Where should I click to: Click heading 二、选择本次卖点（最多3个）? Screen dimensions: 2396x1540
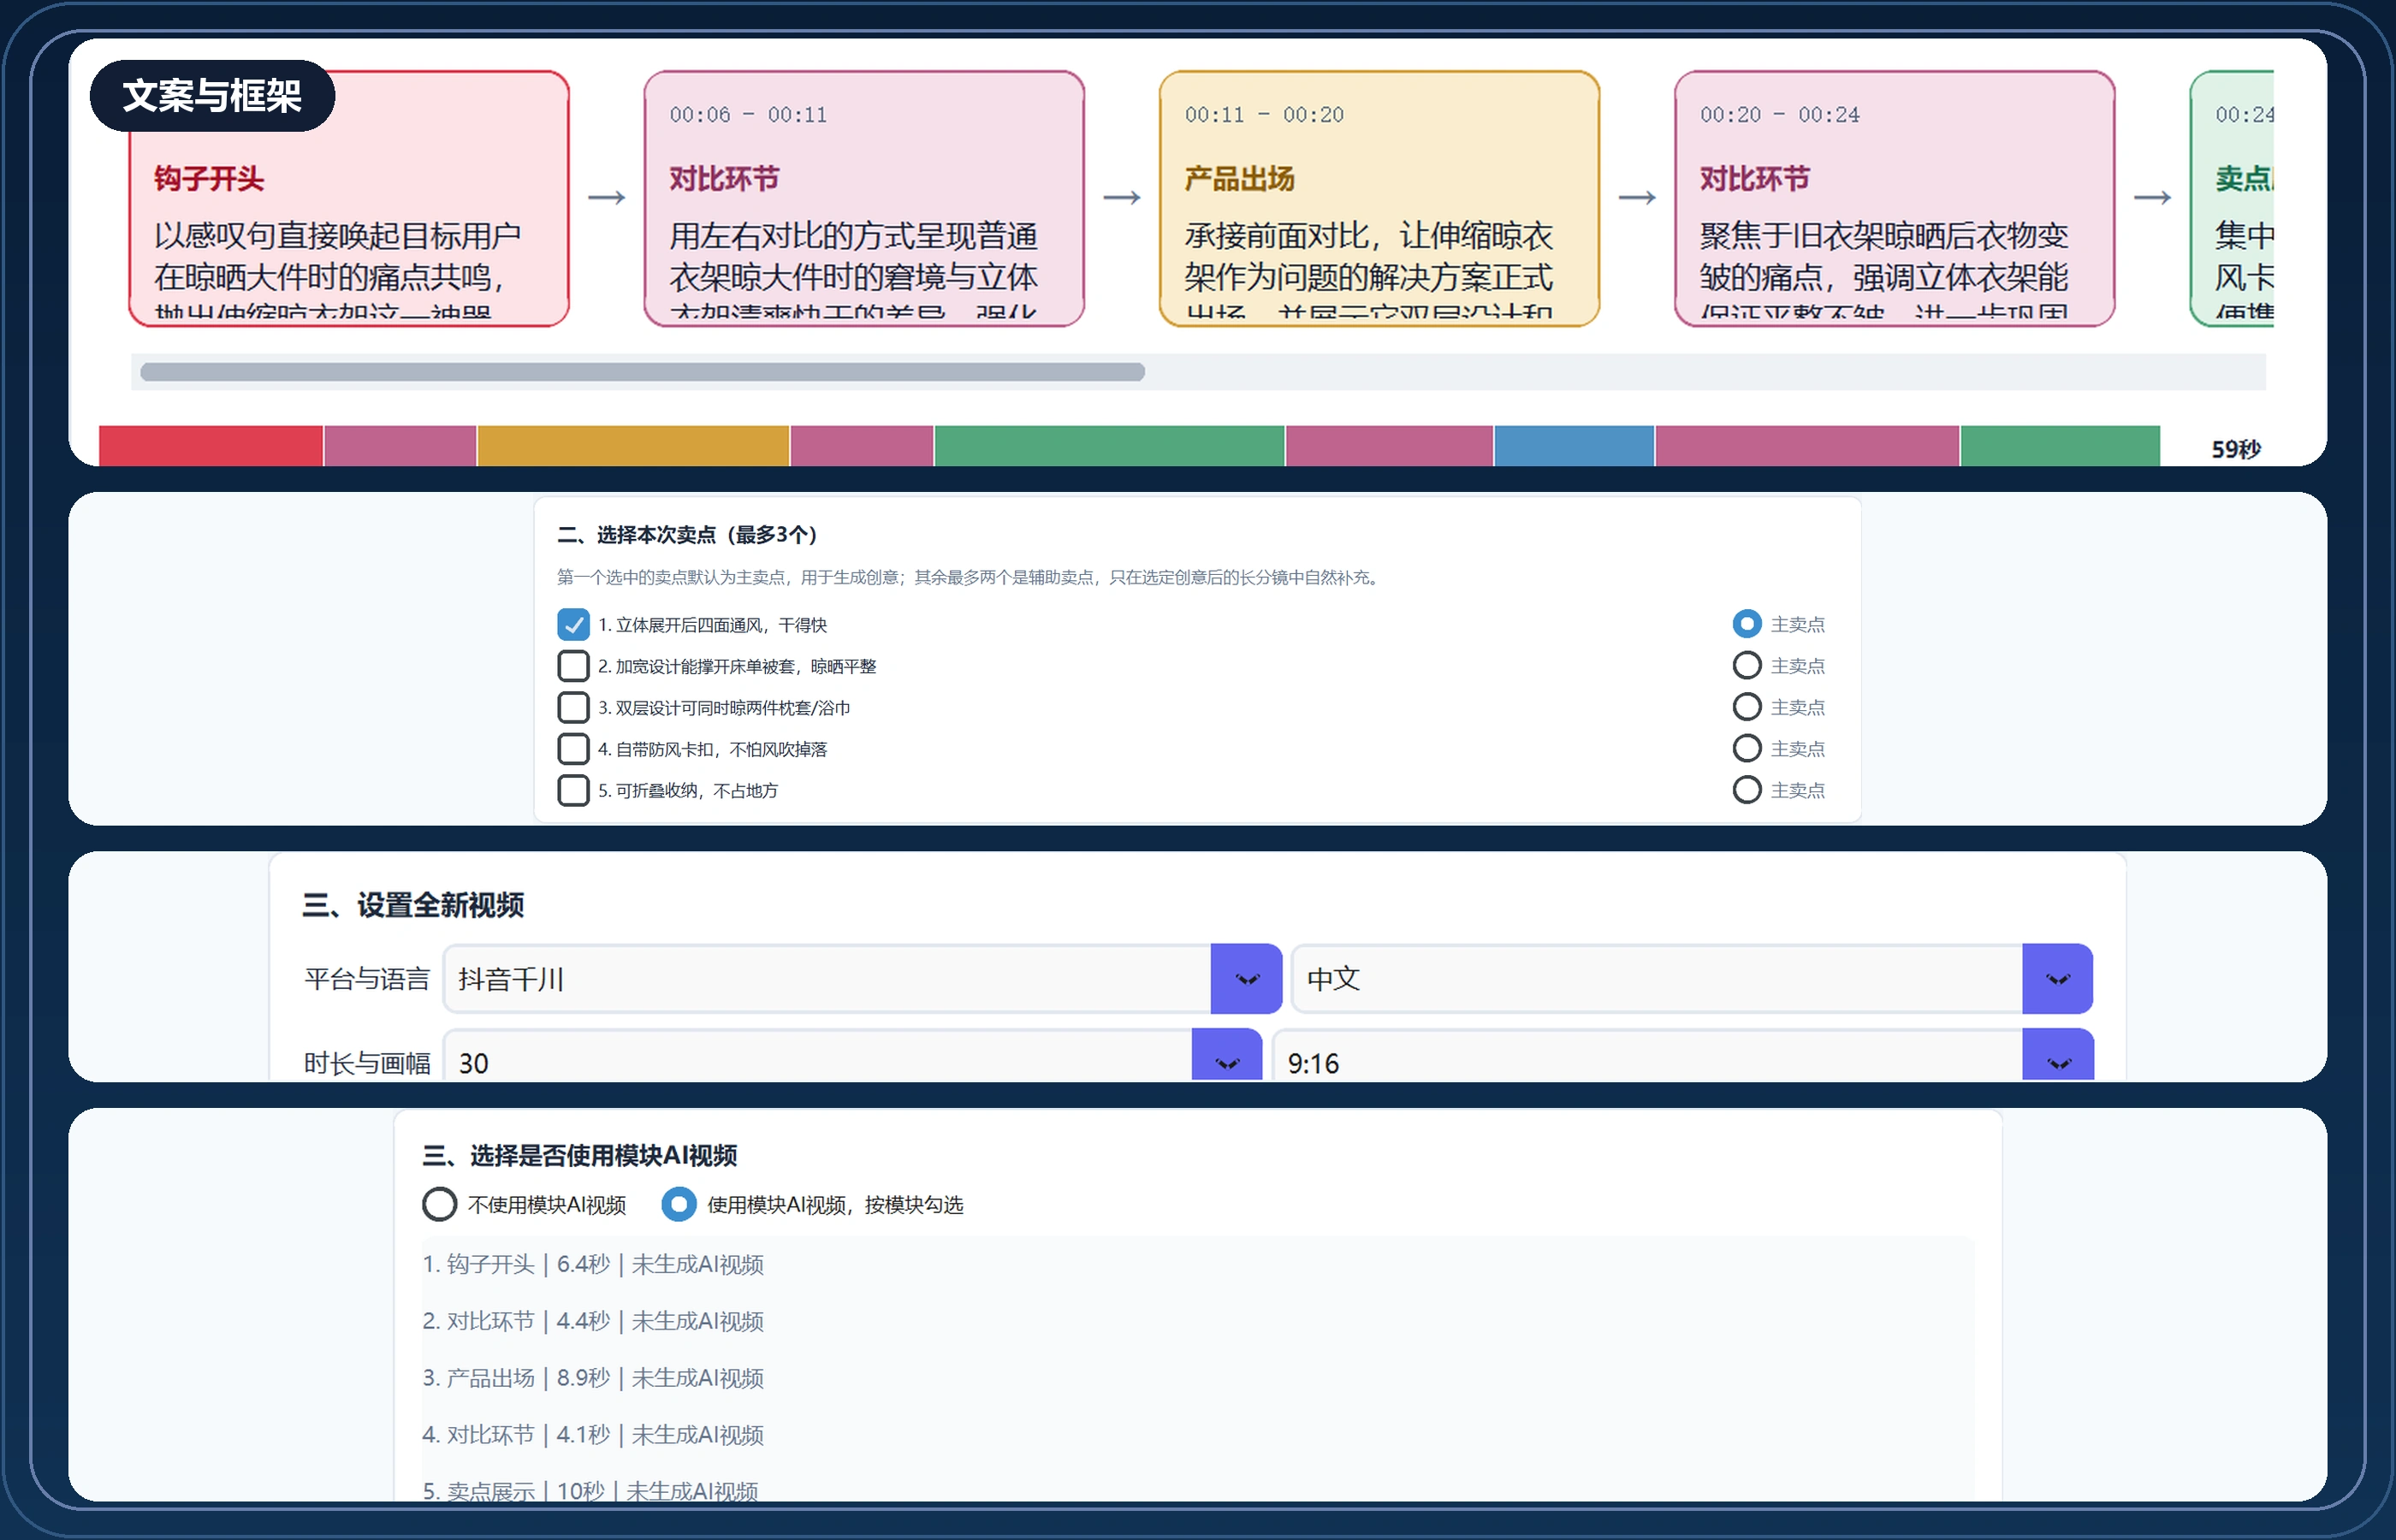tap(687, 535)
